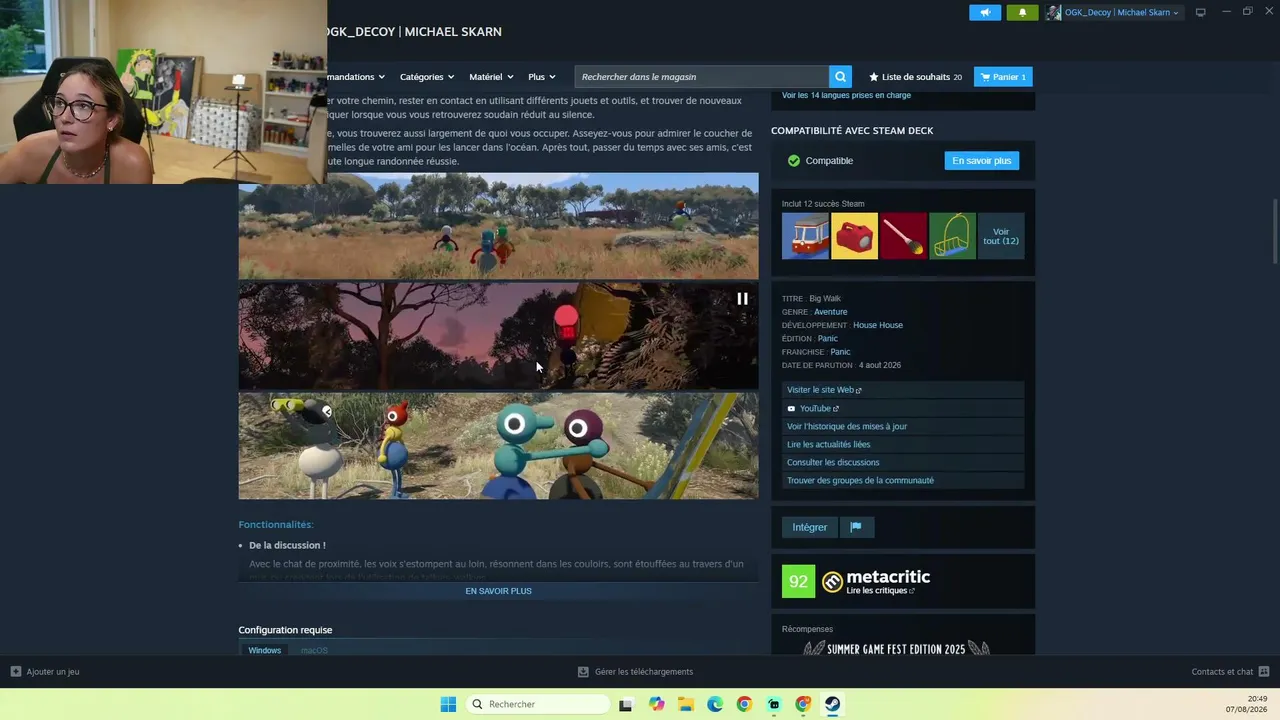This screenshot has height=720, width=1280.
Task: Click the green Metacritic score 92
Action: (798, 582)
